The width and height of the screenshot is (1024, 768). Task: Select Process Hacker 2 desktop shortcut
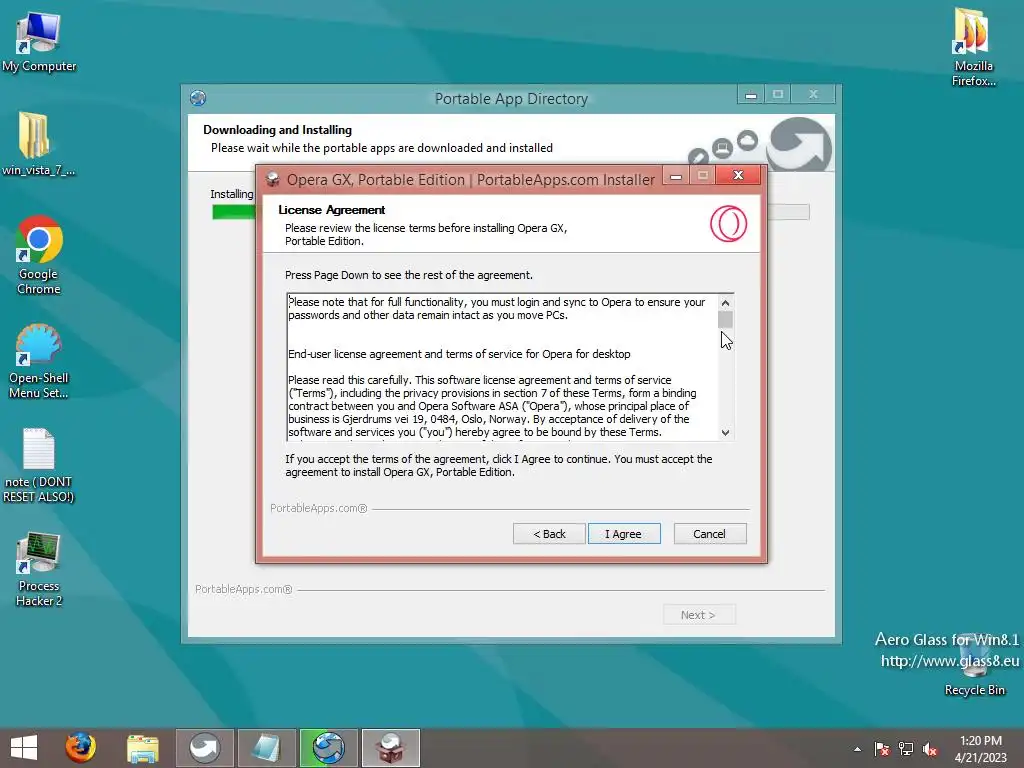[x=39, y=569]
